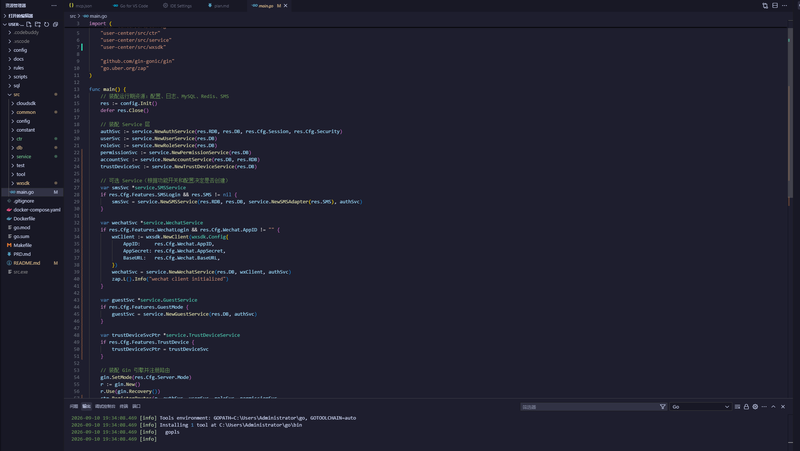Switch to the plan.md editor tab

(219, 6)
